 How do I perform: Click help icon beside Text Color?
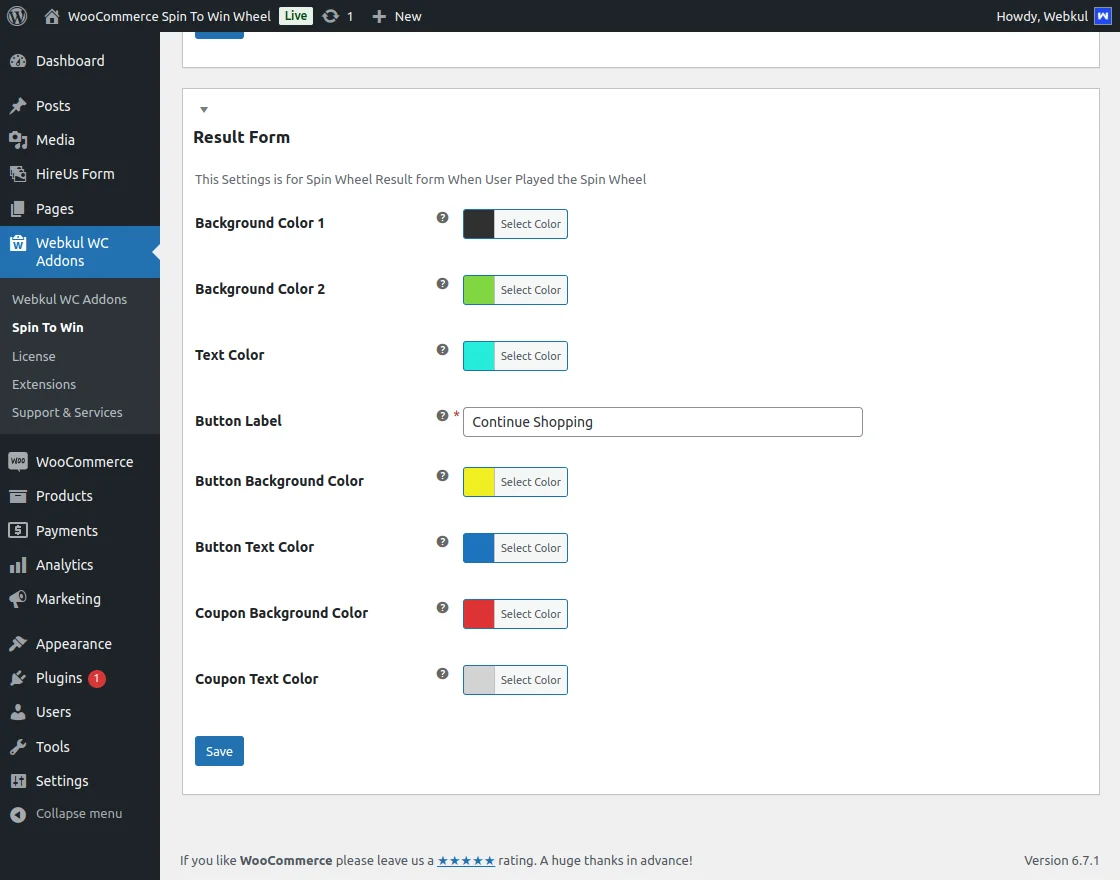point(442,349)
